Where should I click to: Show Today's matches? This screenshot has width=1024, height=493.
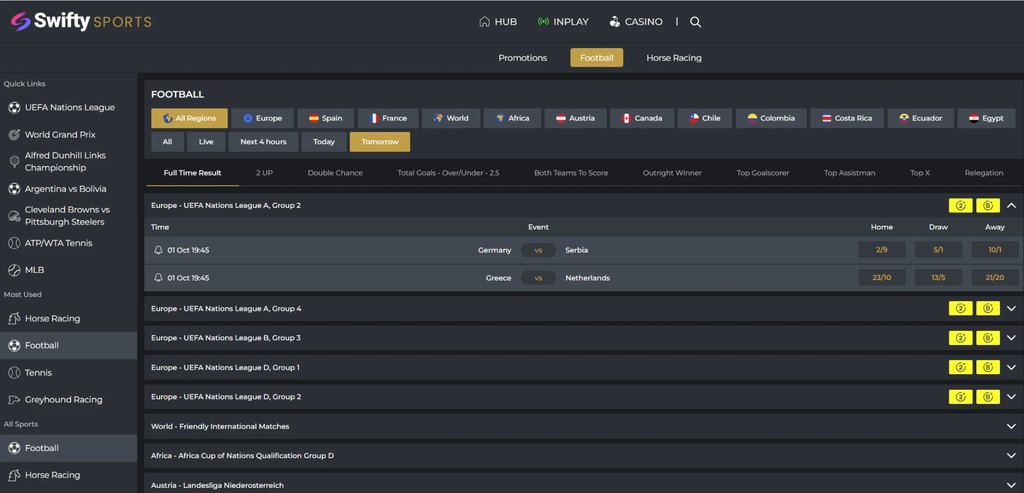[324, 142]
